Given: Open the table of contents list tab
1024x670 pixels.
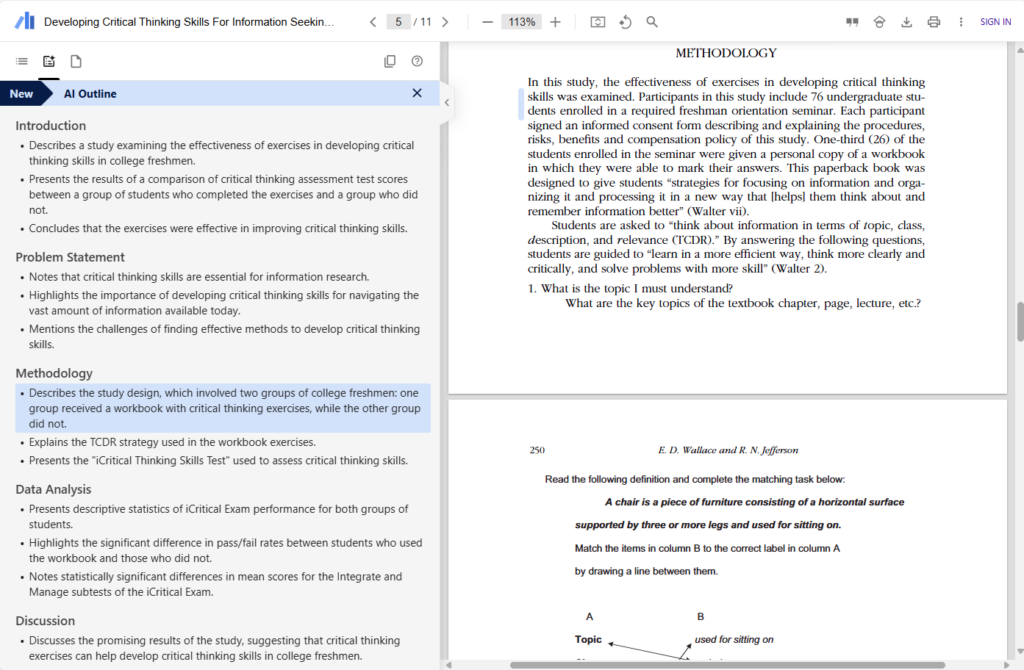Looking at the screenshot, I should pos(22,61).
